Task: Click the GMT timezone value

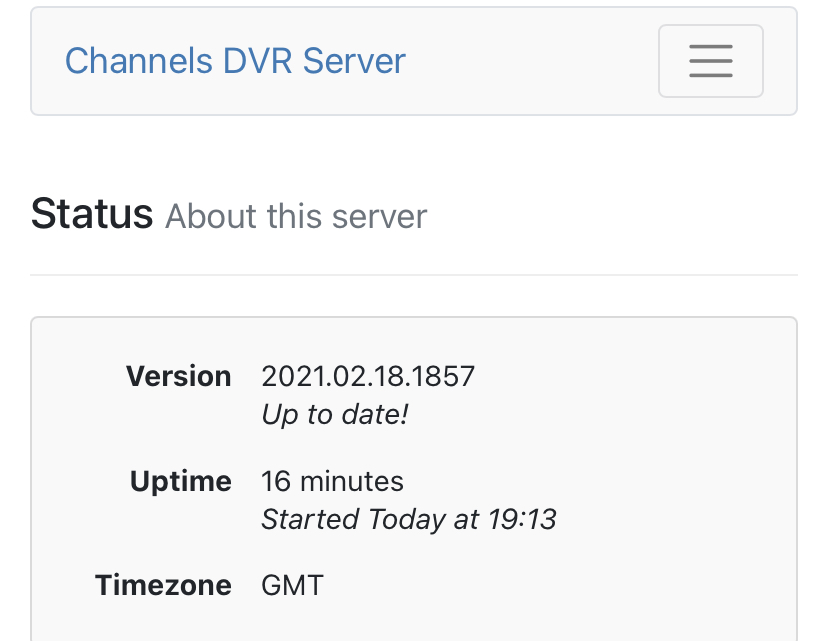Action: click(292, 585)
